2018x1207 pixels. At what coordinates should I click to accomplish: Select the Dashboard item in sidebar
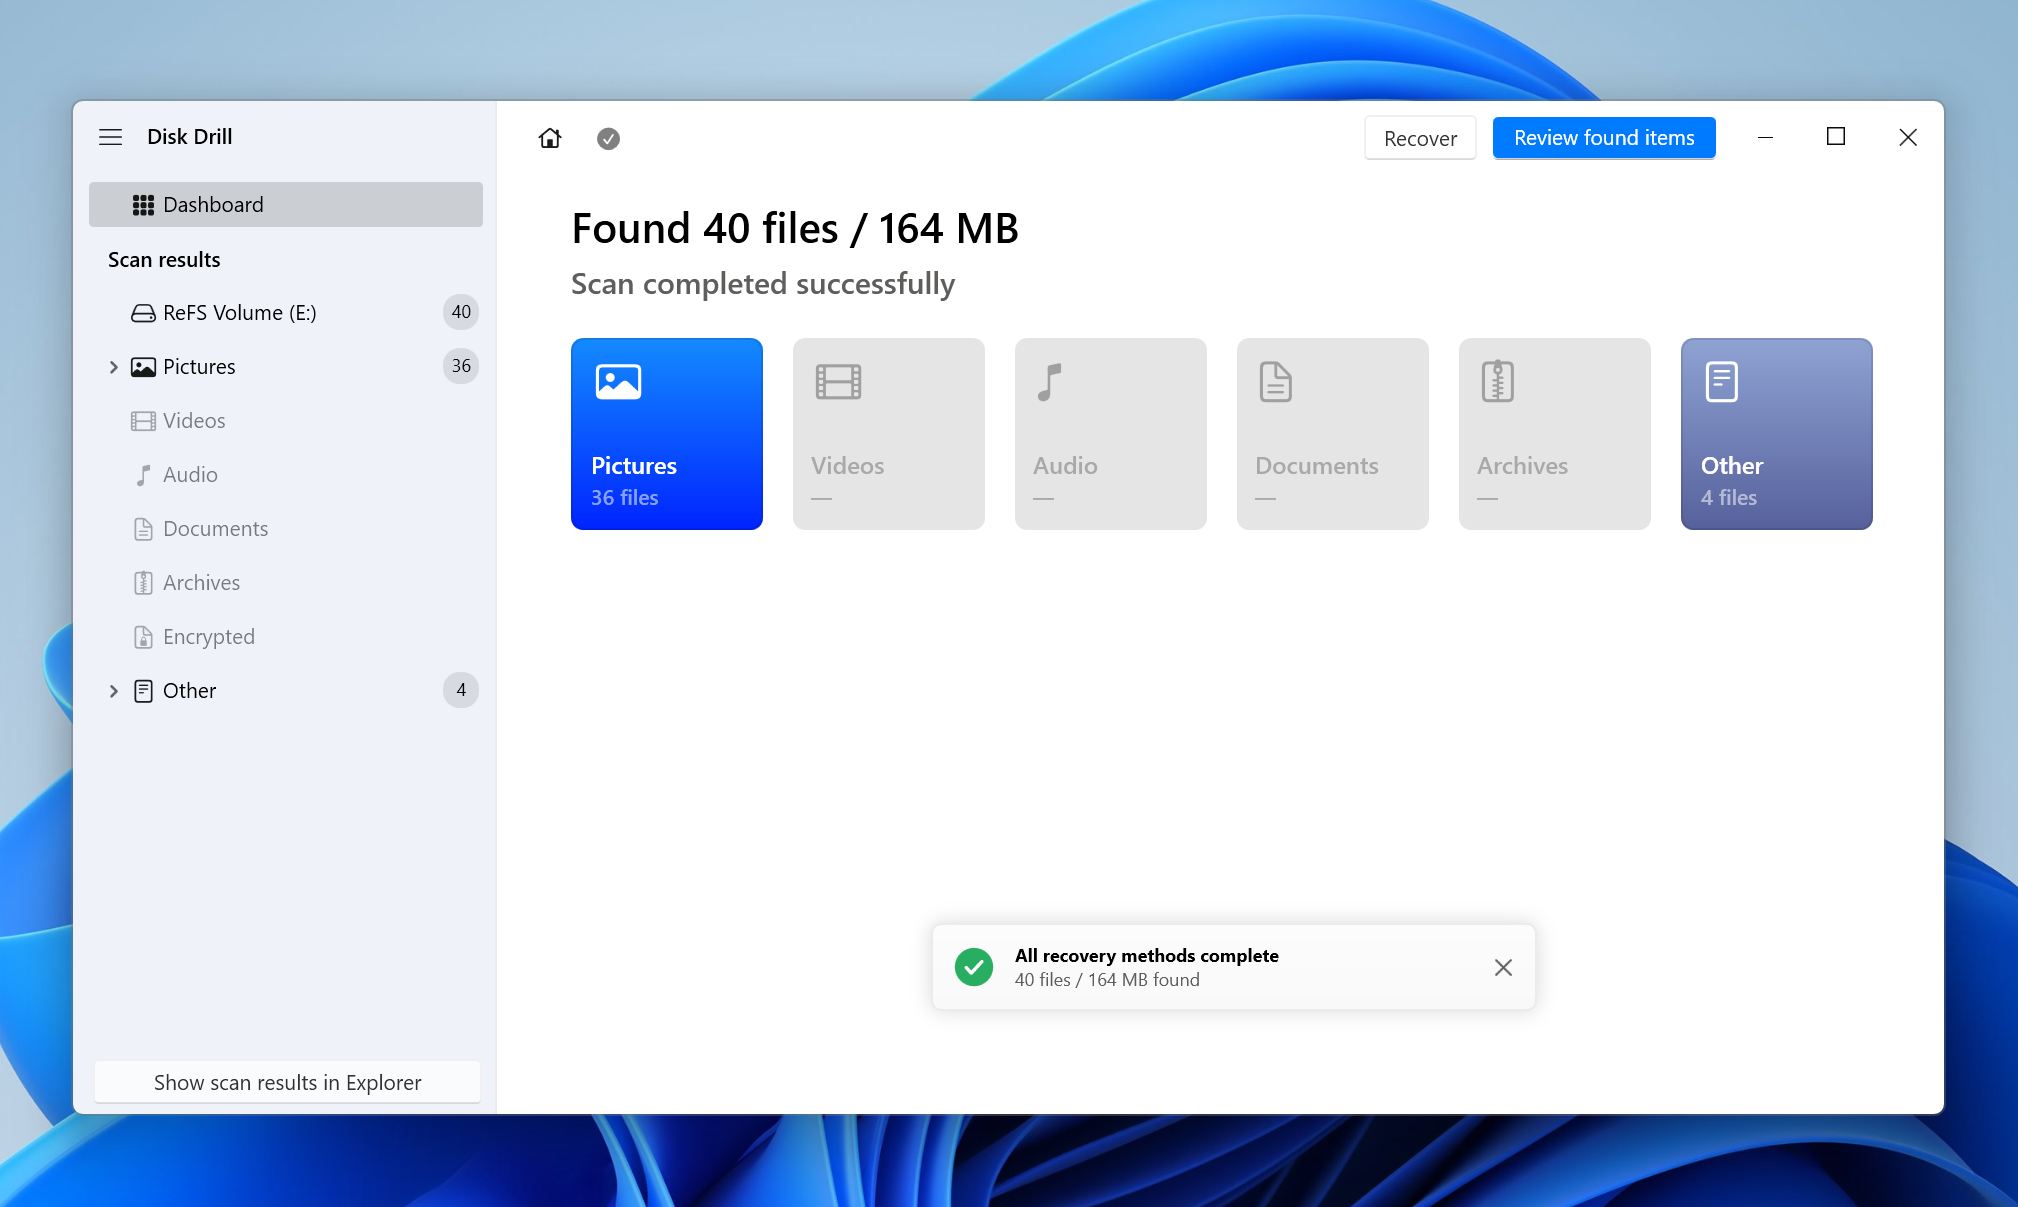[x=286, y=204]
